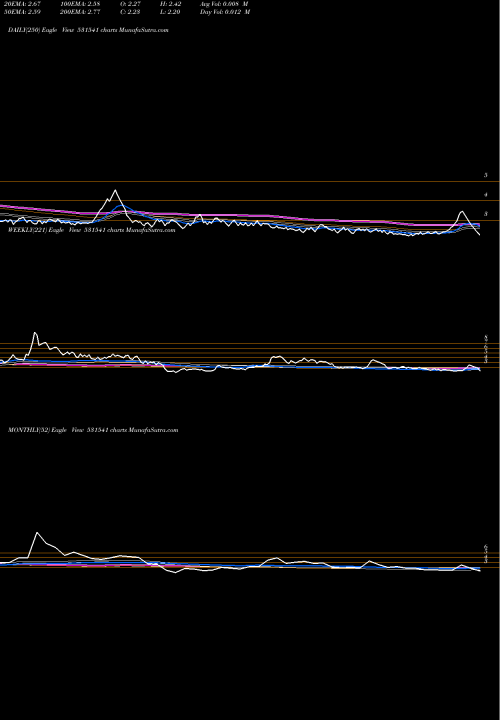Click the WEEKLY(221) Eagle View chart title
500x720 pixels.
91,230
